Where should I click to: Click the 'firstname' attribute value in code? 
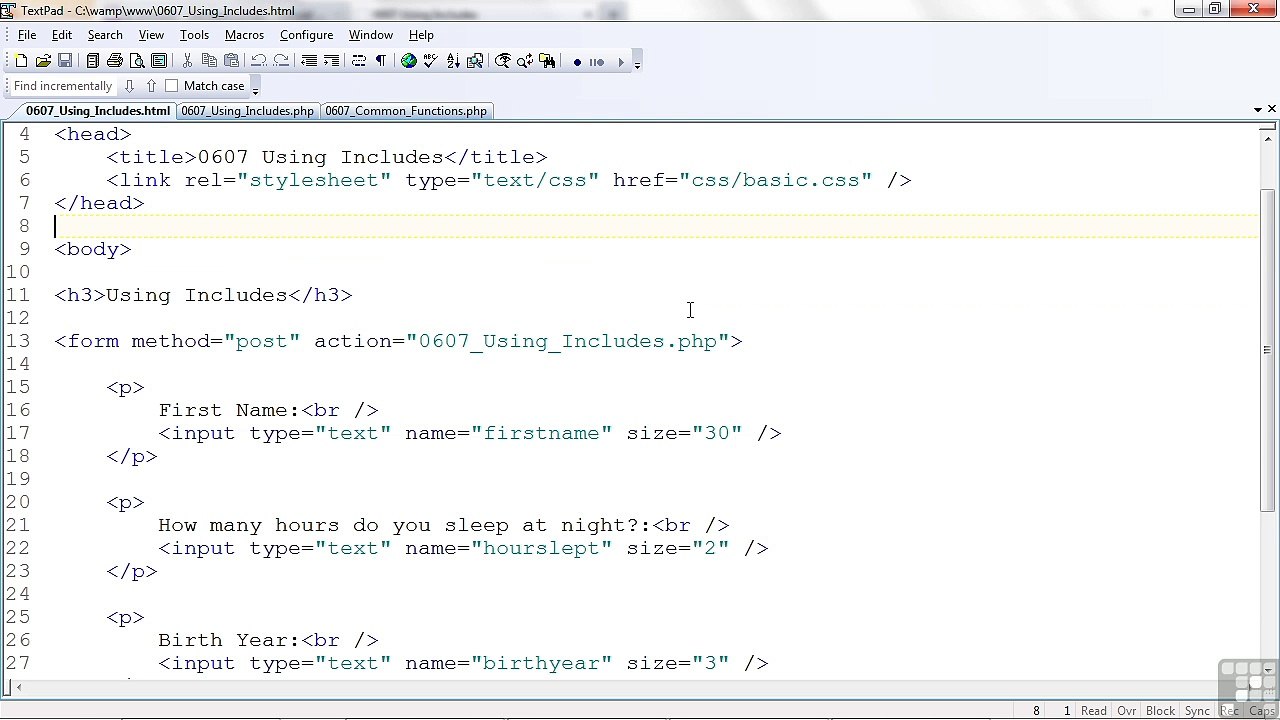(x=541, y=433)
